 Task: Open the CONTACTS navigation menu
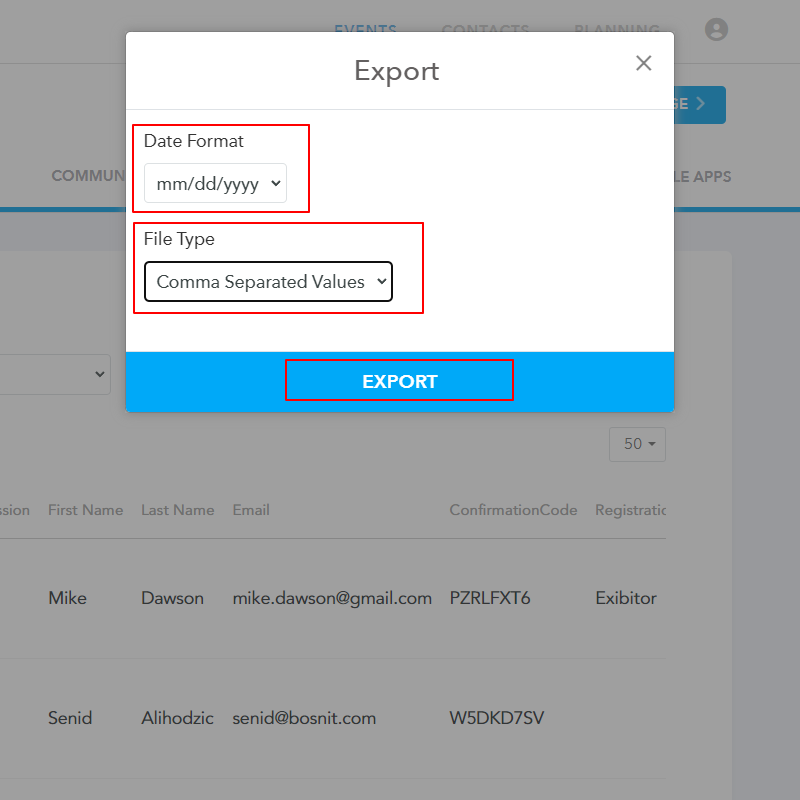tap(485, 30)
